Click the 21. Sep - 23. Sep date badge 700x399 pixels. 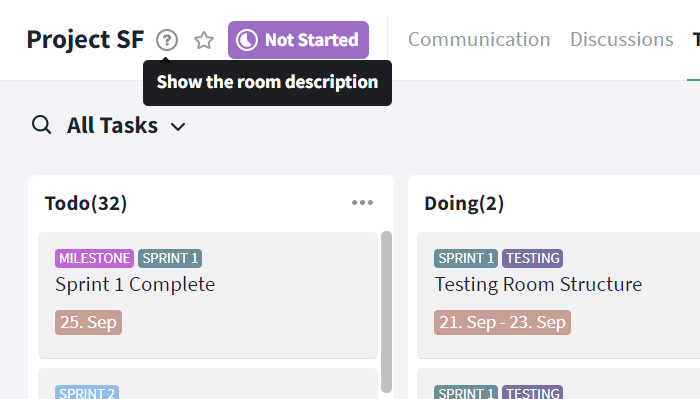(502, 322)
